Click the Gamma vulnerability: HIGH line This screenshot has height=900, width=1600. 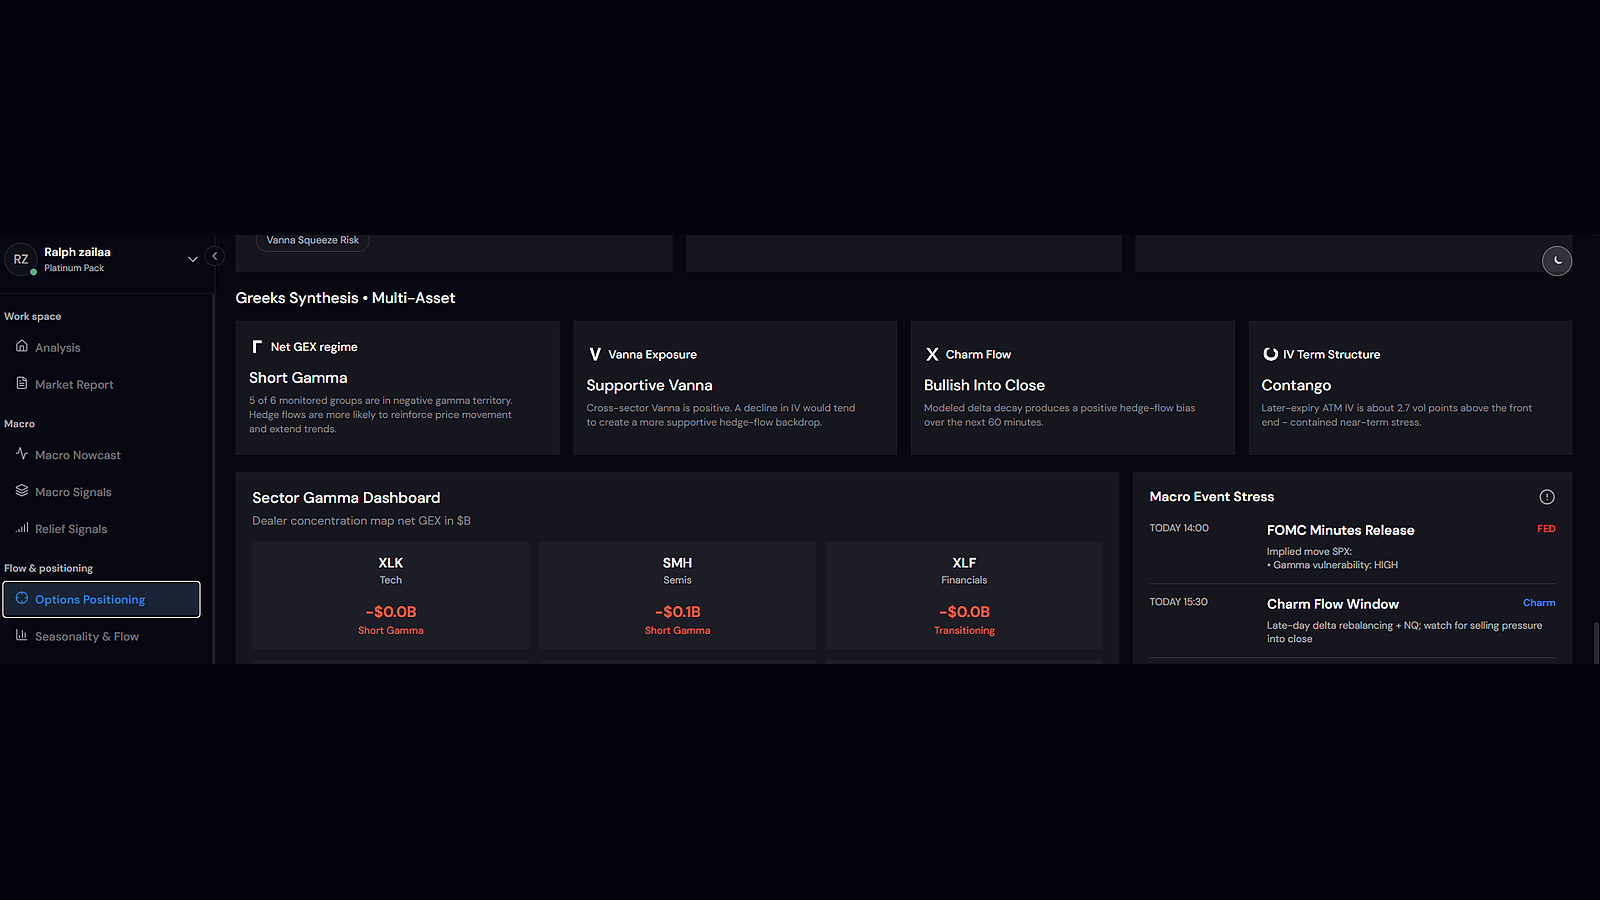point(1333,565)
